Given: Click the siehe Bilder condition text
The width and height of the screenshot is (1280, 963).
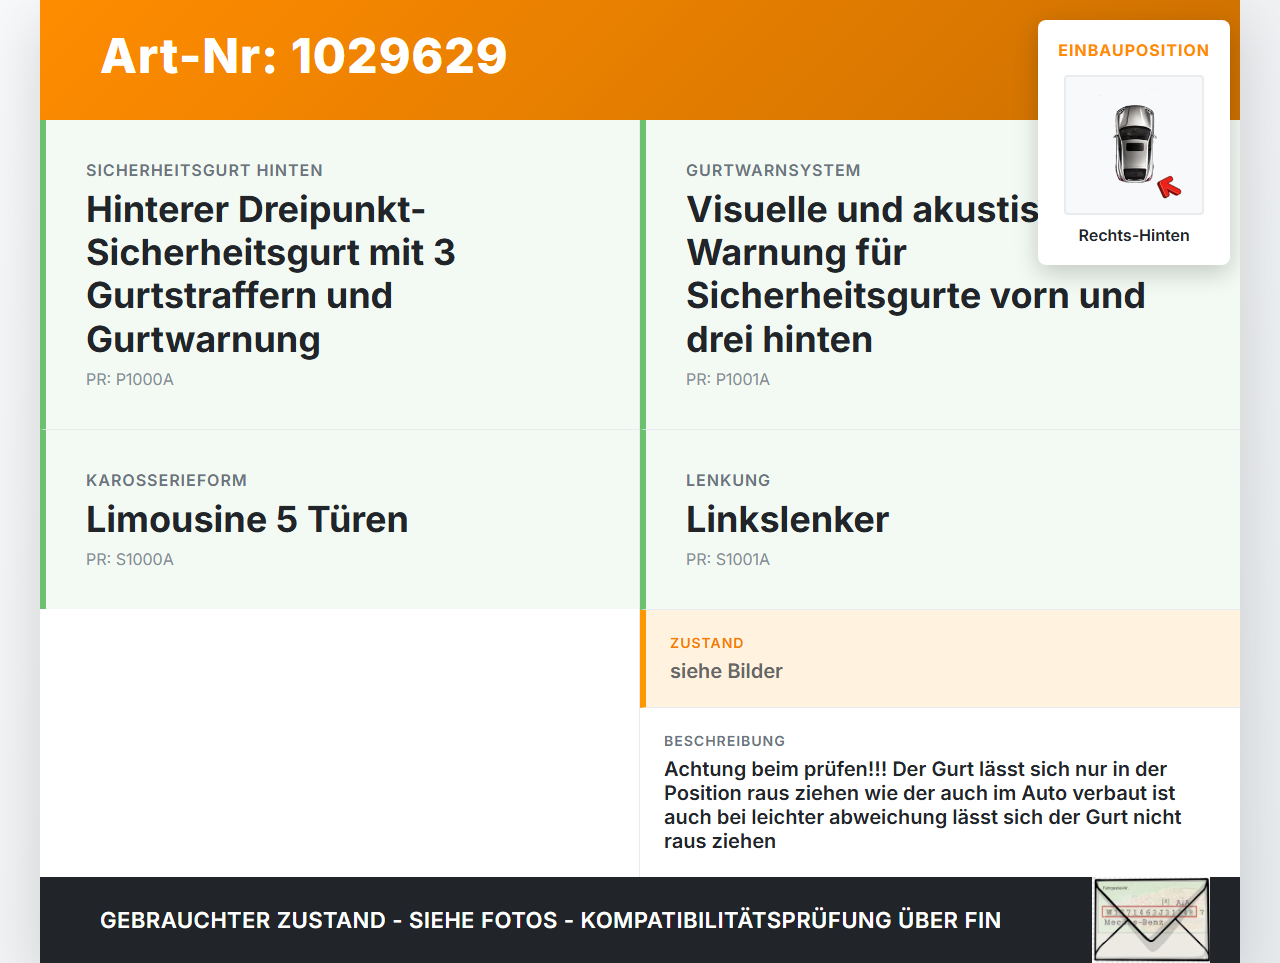Looking at the screenshot, I should [x=726, y=671].
